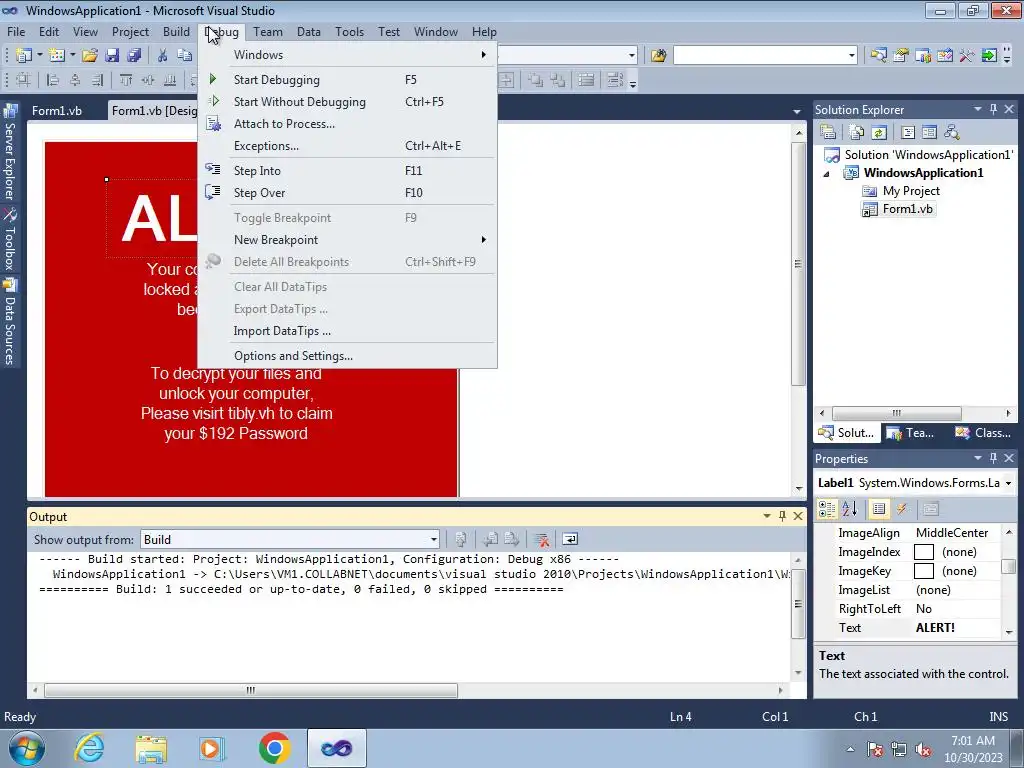Toggle auto-hide pin on Properties panel

pos(993,458)
